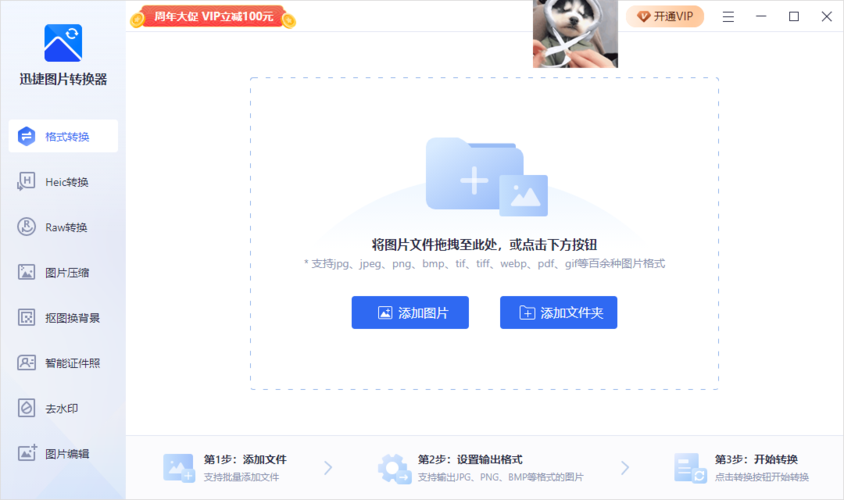844x500 pixels.
Task: Click the 第3步：开始转换 title
Action: (x=756, y=460)
